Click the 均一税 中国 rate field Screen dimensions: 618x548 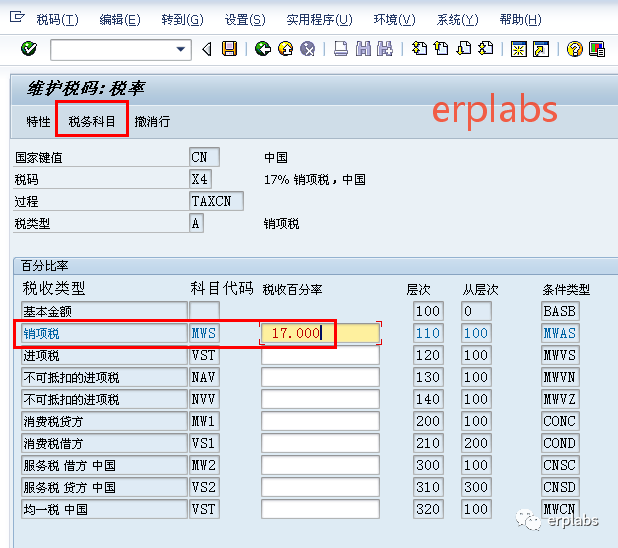(320, 509)
